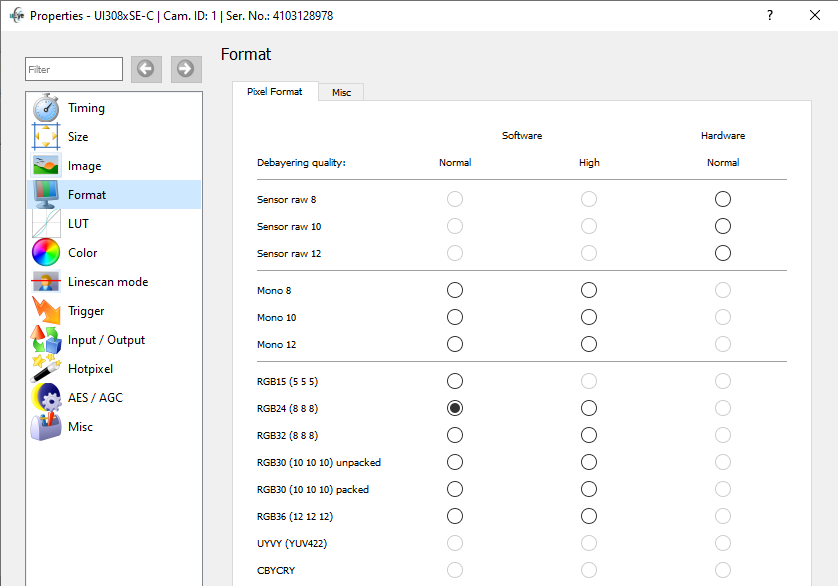Select RGB30 packed software normal
Image resolution: width=838 pixels, height=586 pixels.
pyautogui.click(x=455, y=489)
